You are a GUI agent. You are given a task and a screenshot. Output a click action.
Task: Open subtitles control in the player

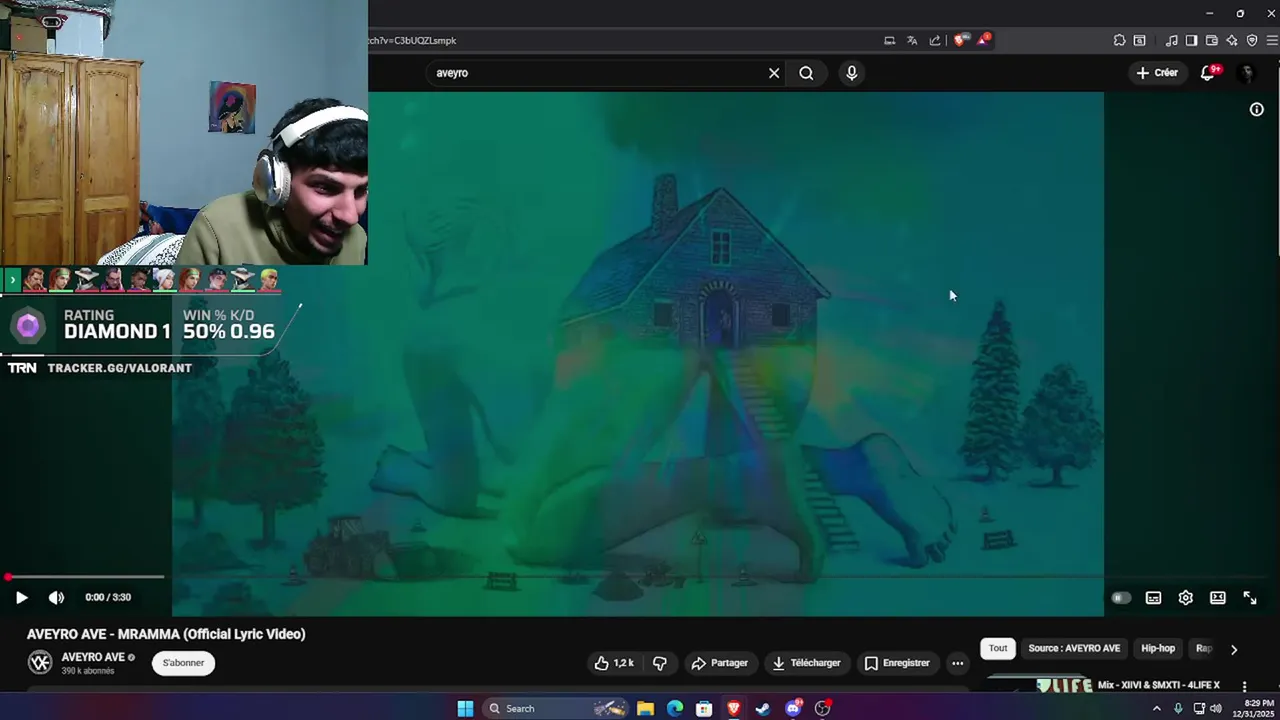pos(1153,598)
